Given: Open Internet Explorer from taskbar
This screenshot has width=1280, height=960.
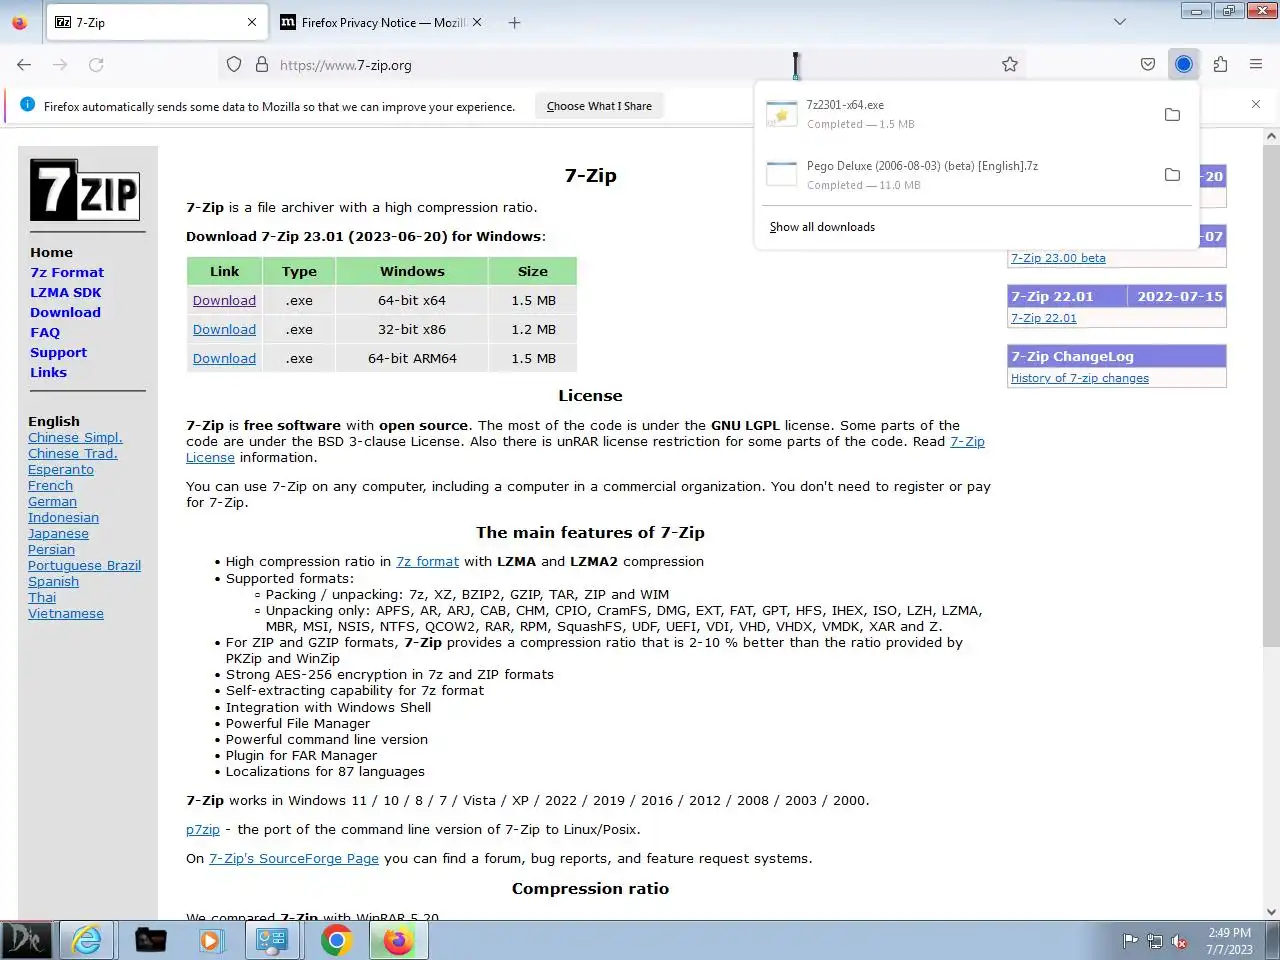Looking at the screenshot, I should pyautogui.click(x=87, y=940).
